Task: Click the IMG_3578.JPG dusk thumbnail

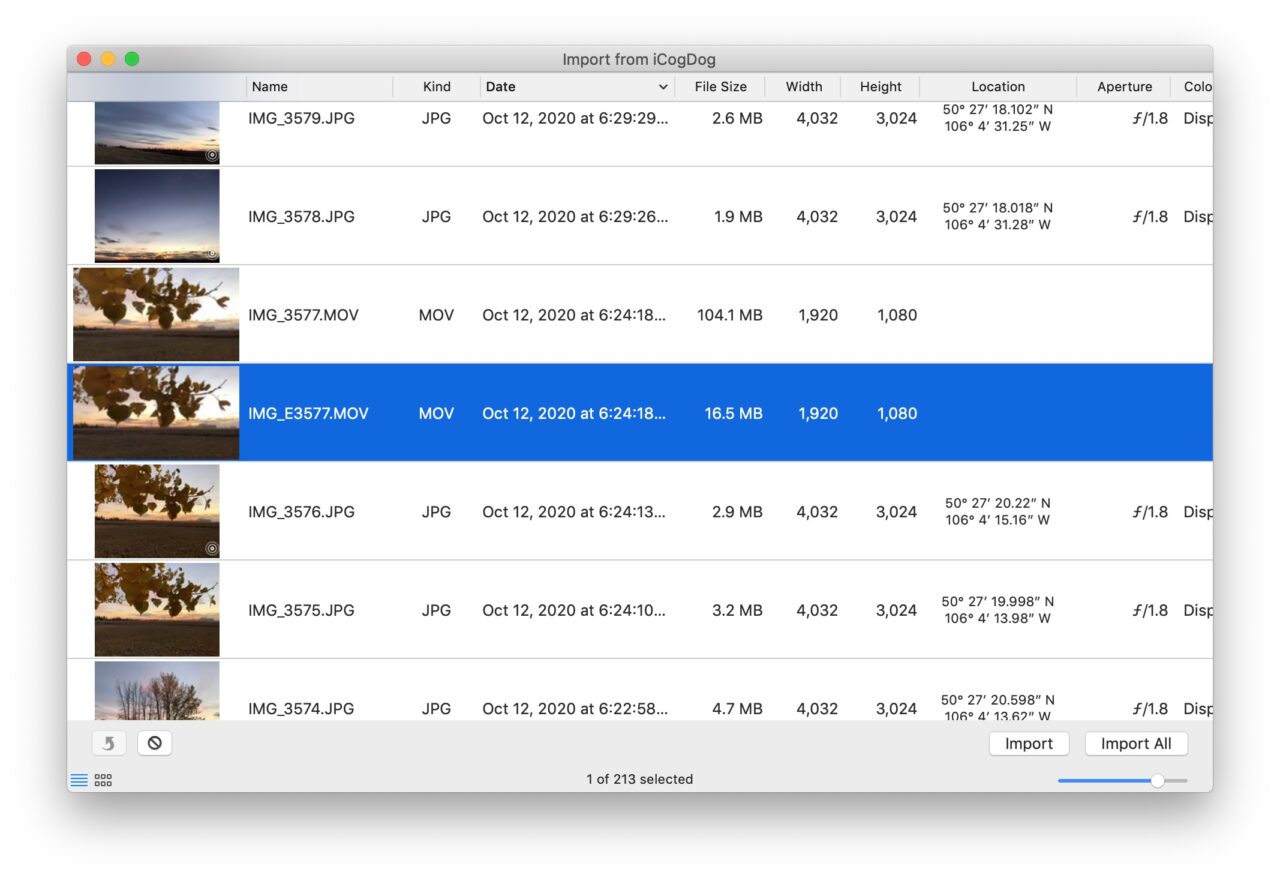Action: coord(157,215)
